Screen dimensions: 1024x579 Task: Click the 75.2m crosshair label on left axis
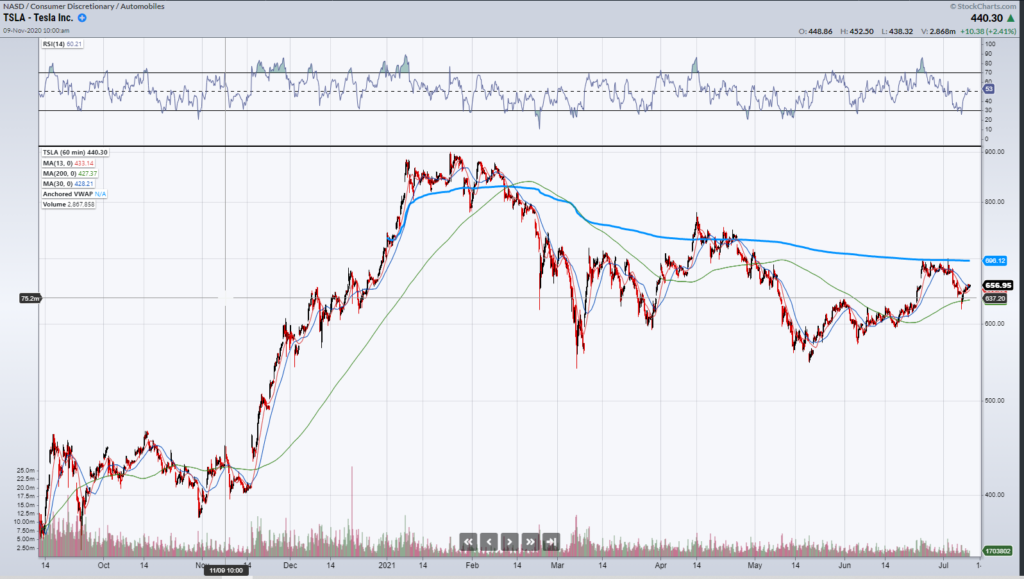[30, 298]
